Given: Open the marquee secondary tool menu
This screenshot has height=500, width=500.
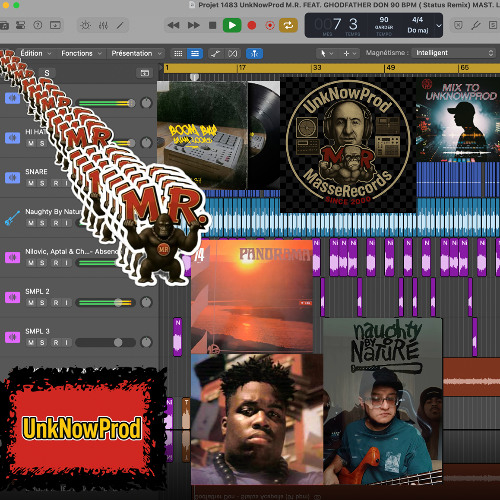Looking at the screenshot, I should point(350,53).
